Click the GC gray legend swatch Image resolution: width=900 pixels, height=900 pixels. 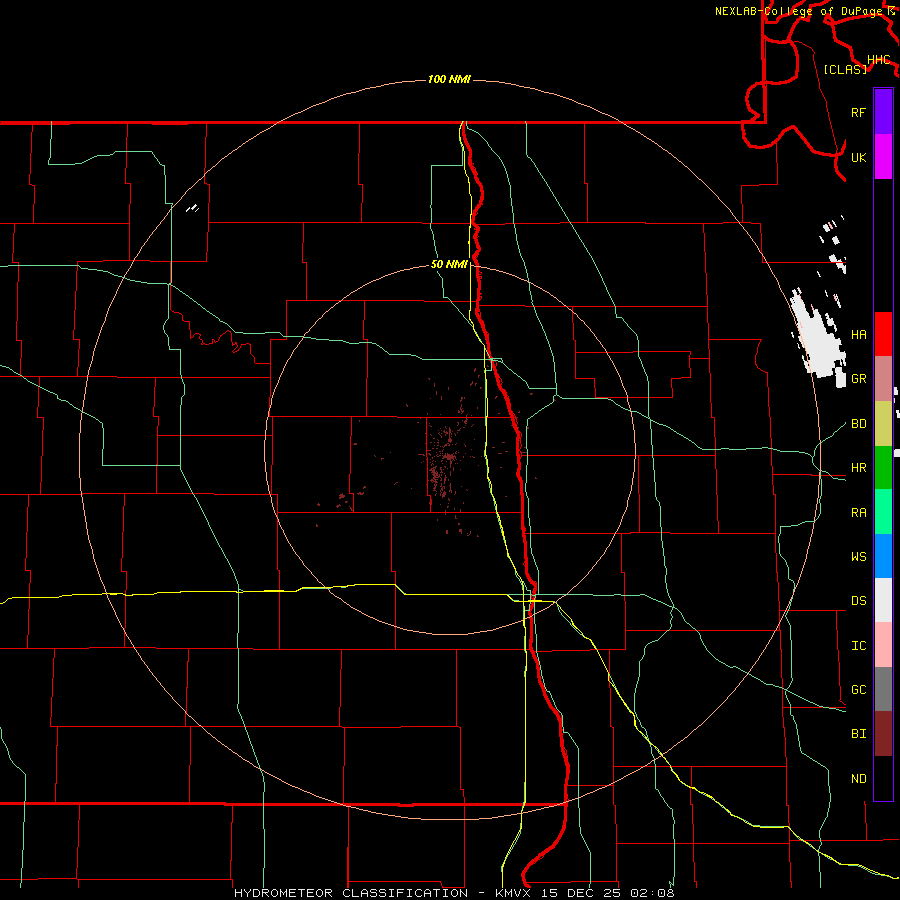click(883, 689)
